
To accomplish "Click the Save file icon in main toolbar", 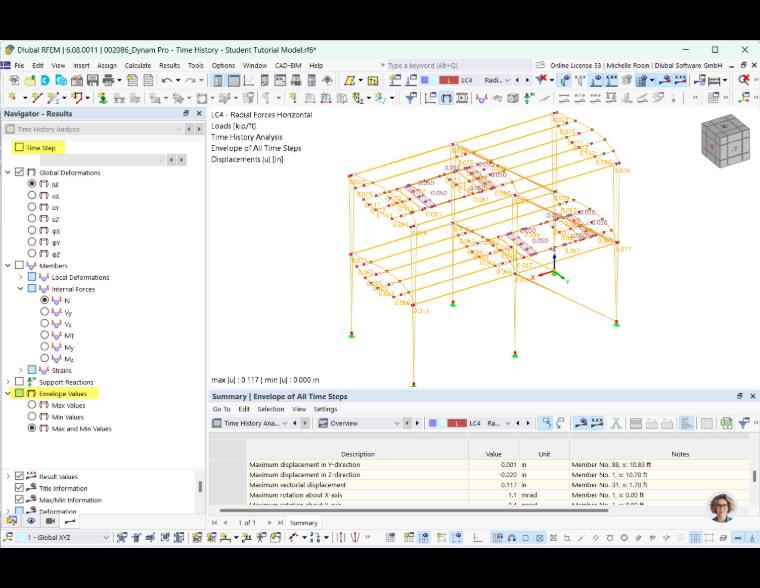I will (92, 80).
